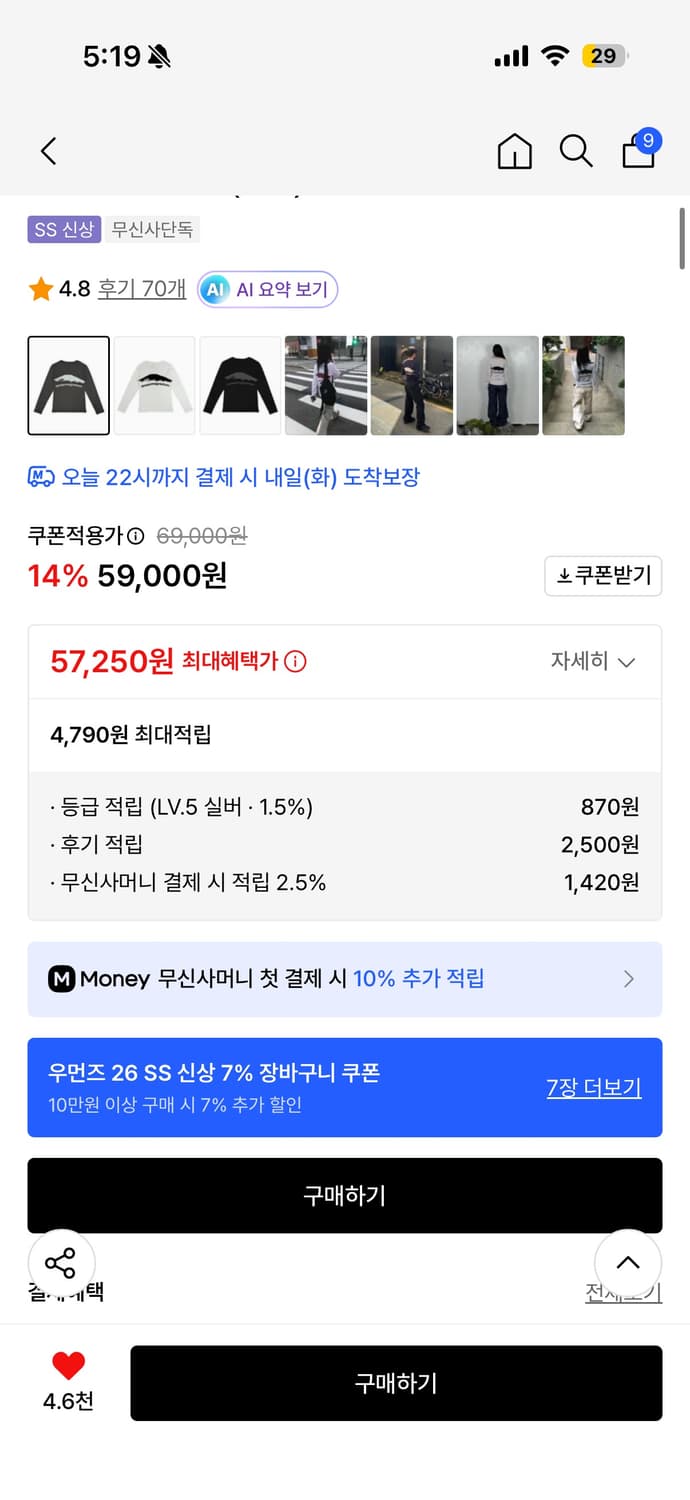The height and width of the screenshot is (1500, 690).
Task: Tap the info icon next to 쿠폰적용가
Action: (135, 536)
